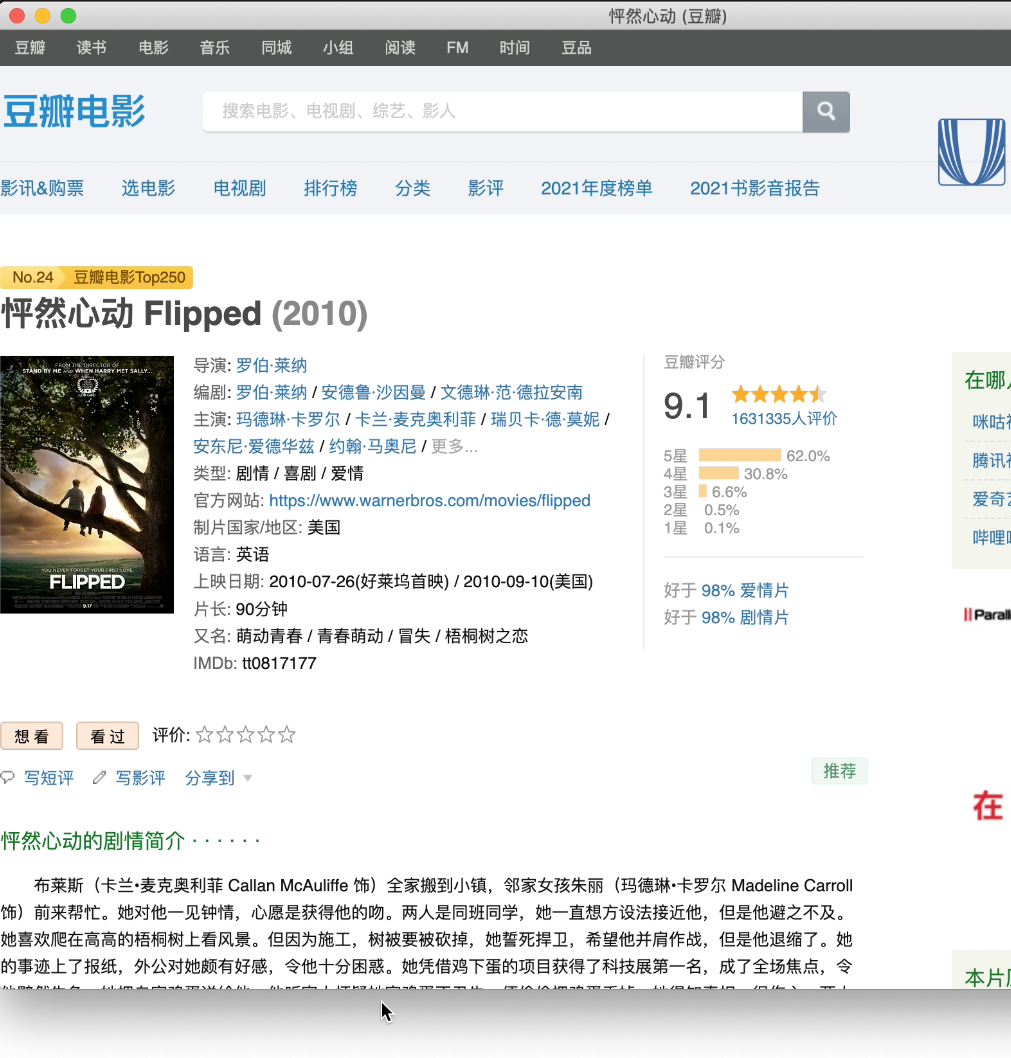Go to 电视剧 tab

[240, 188]
